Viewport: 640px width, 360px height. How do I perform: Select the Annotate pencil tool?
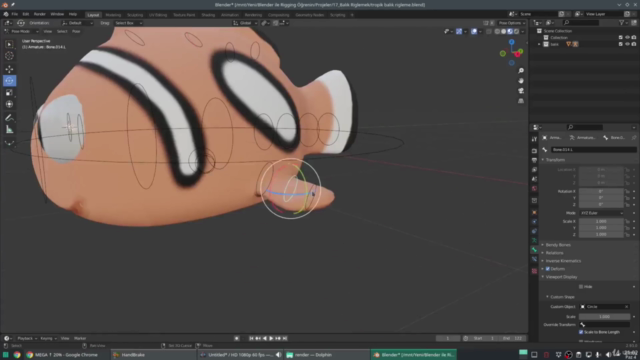pyautogui.click(x=9, y=118)
